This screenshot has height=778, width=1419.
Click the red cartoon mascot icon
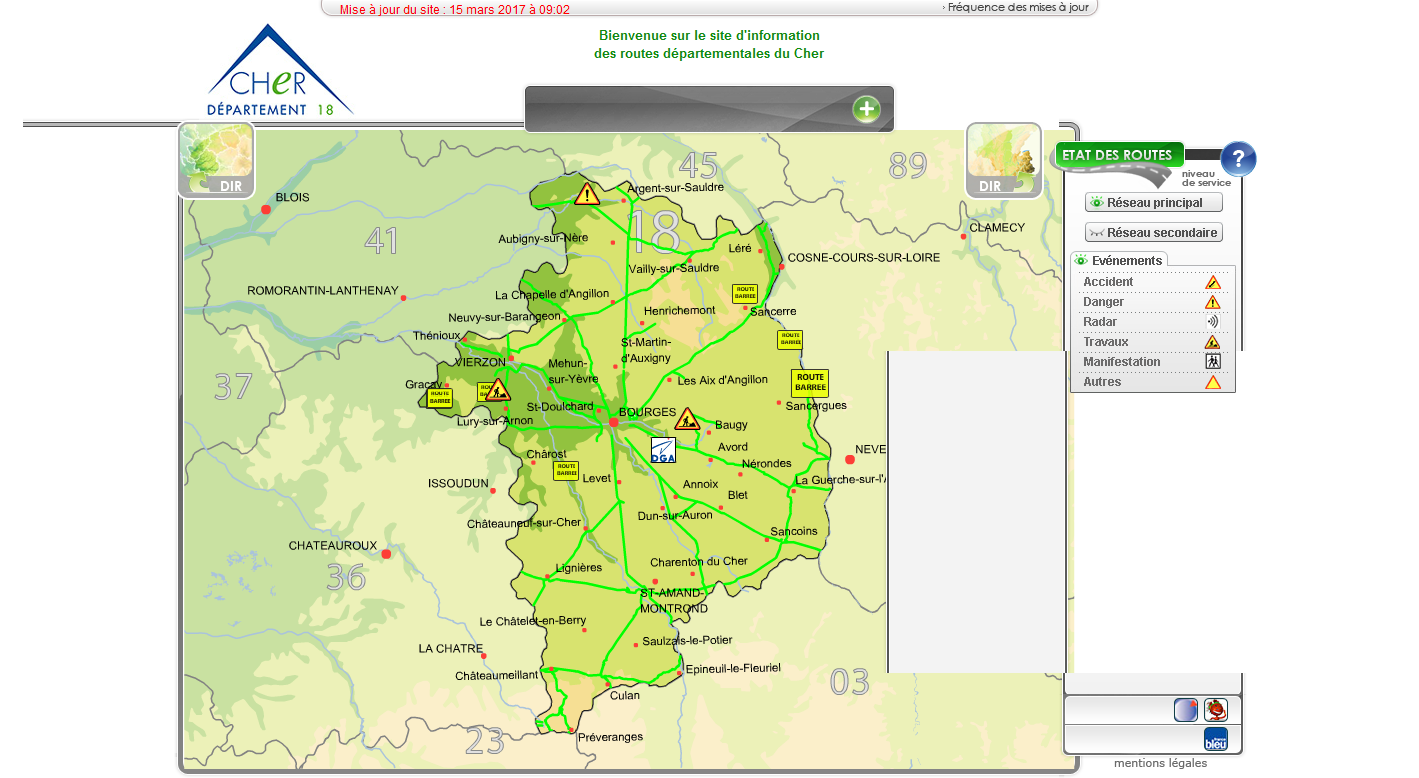pyautogui.click(x=1215, y=710)
